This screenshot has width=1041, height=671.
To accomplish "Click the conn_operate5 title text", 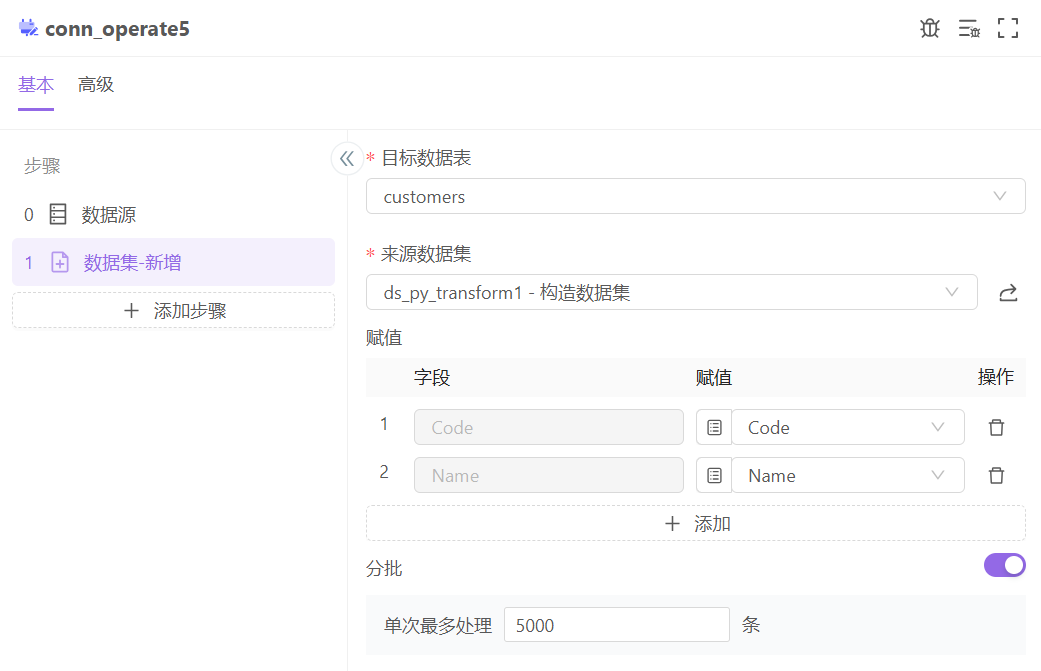I will [x=118, y=29].
